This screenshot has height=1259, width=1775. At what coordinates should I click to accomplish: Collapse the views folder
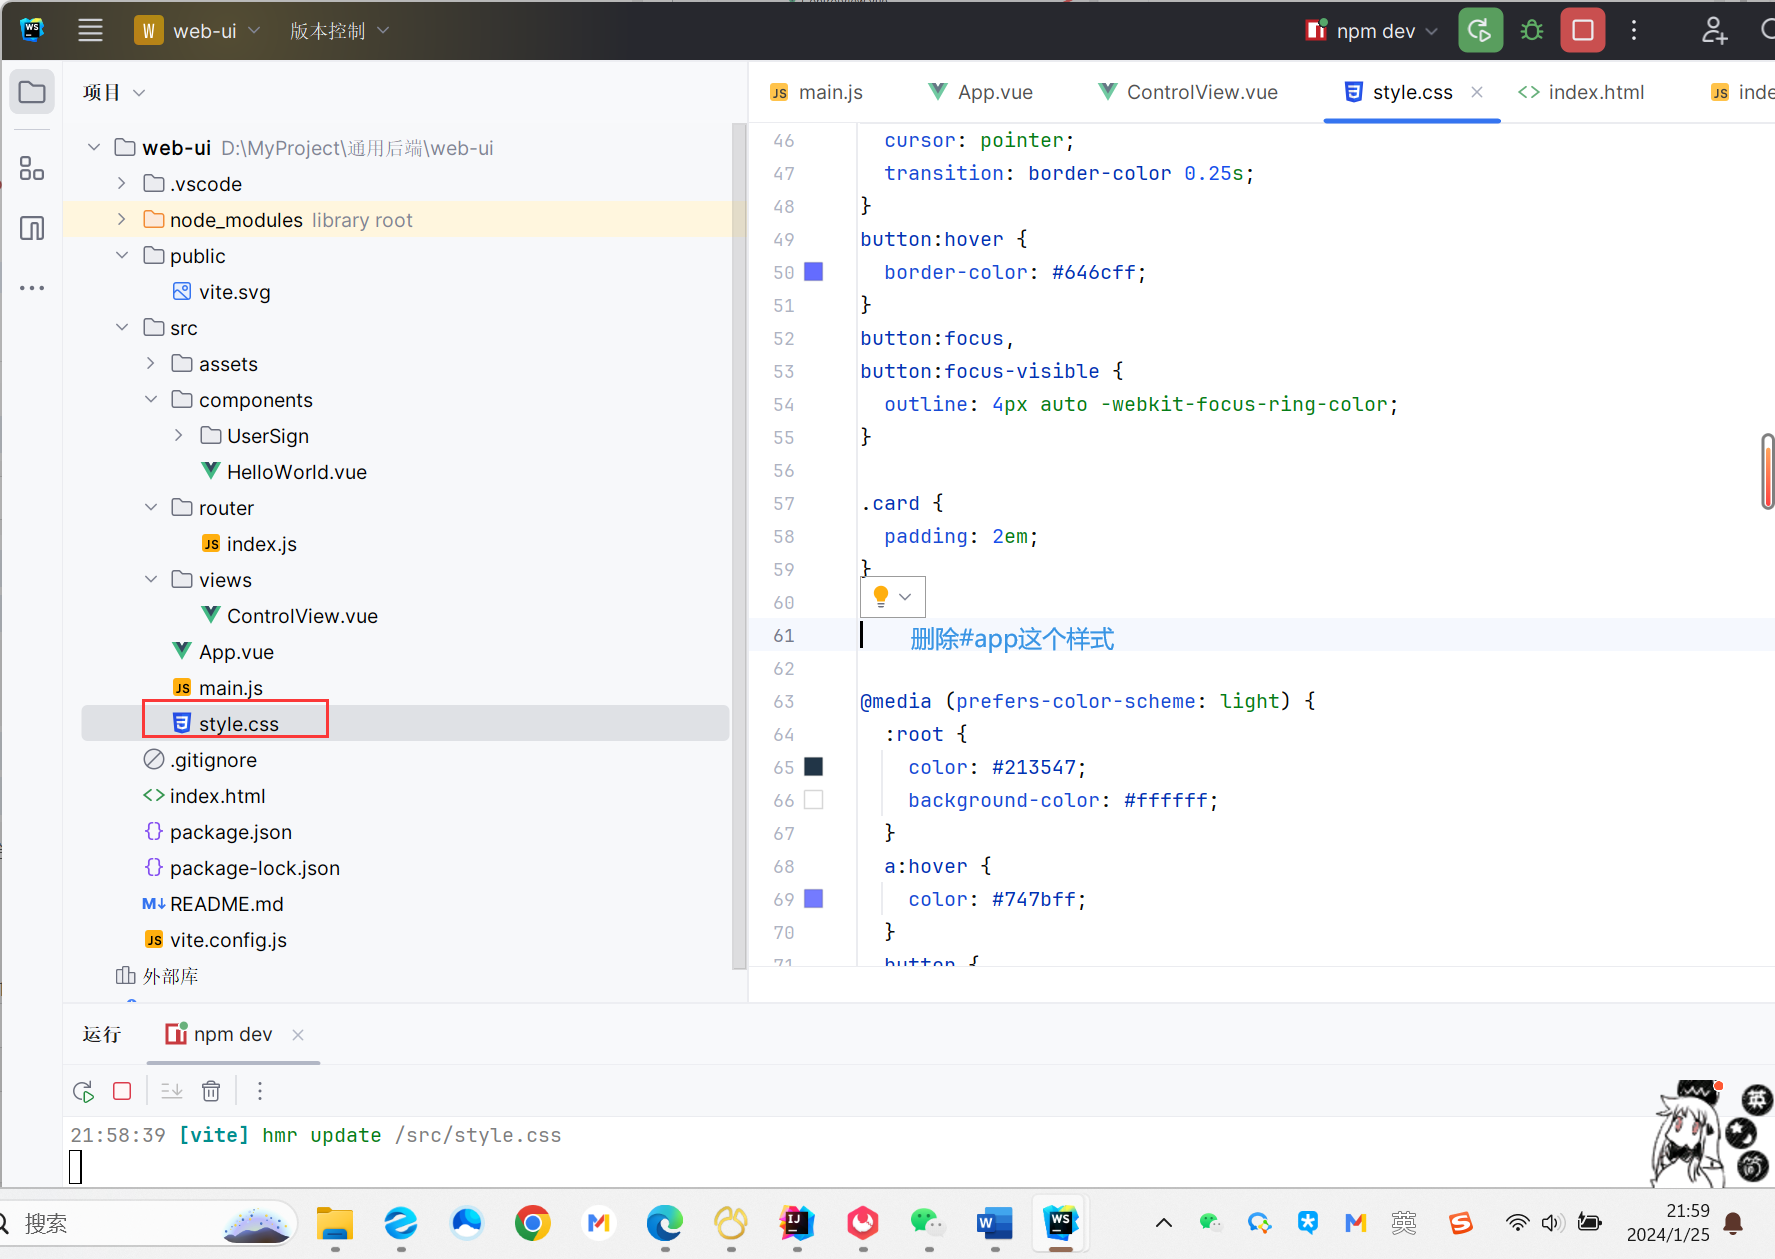pos(150,579)
